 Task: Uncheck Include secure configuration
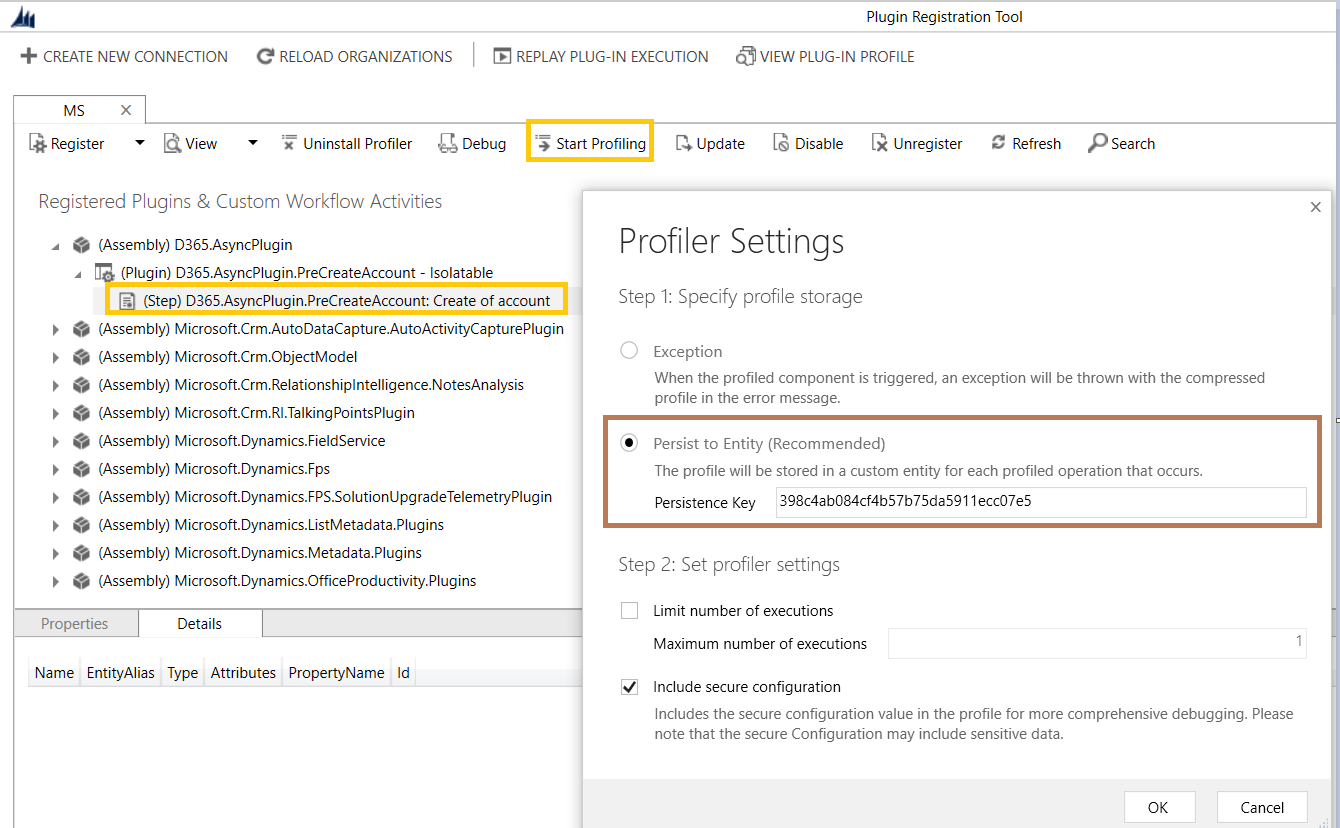(629, 687)
